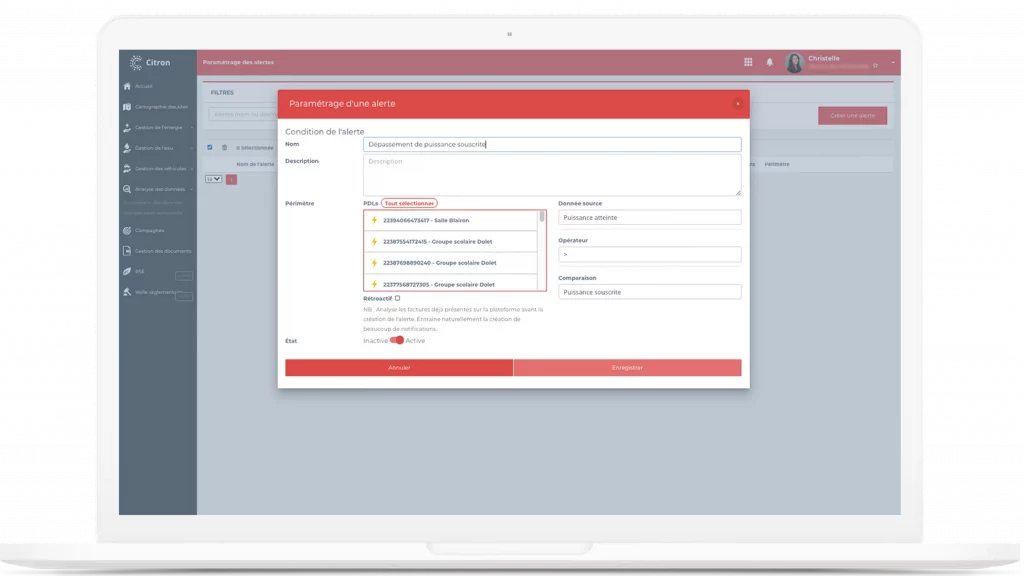The width and height of the screenshot is (1024, 576).
Task: Toggle the Inactive/Active state switch
Action: 397,340
